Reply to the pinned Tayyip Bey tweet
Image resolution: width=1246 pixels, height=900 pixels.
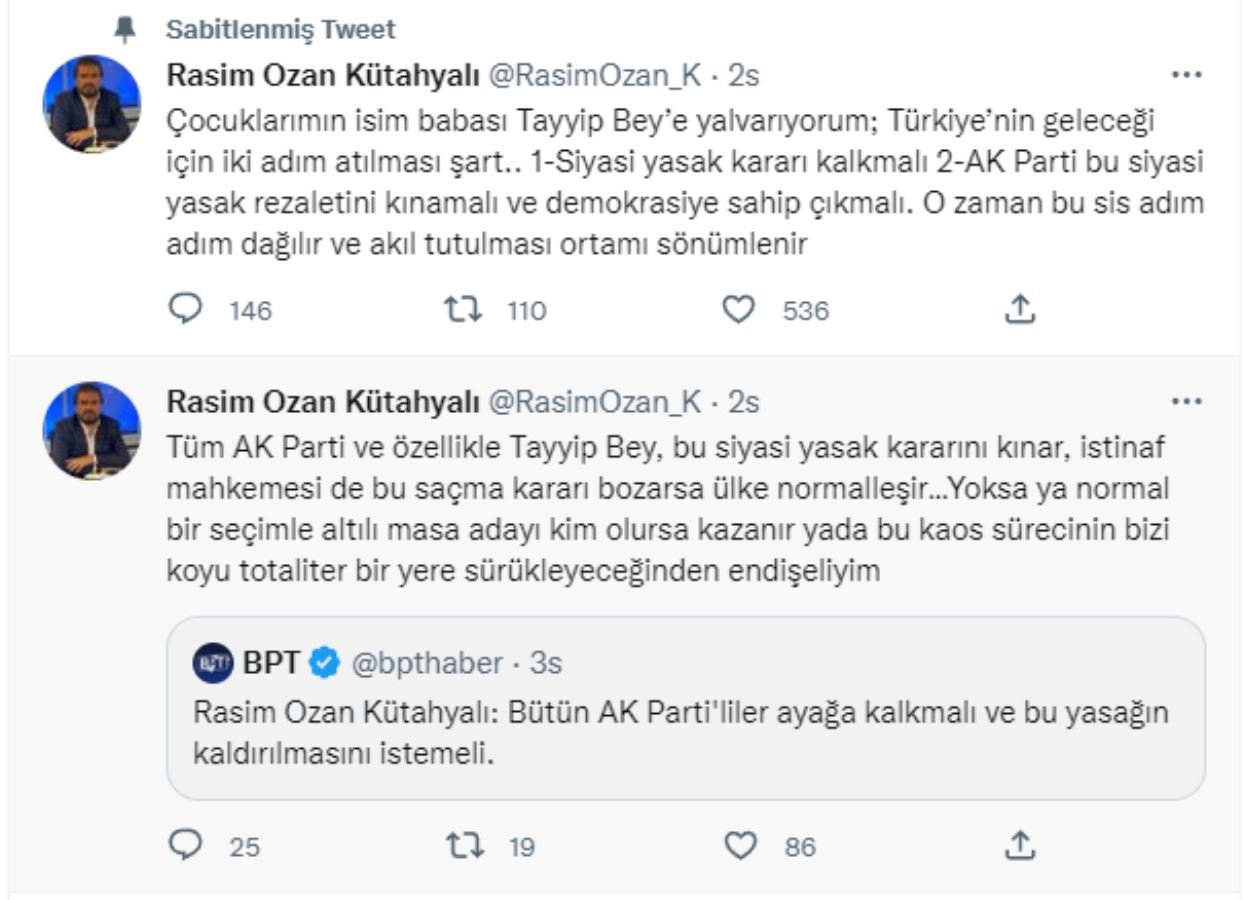coord(185,311)
